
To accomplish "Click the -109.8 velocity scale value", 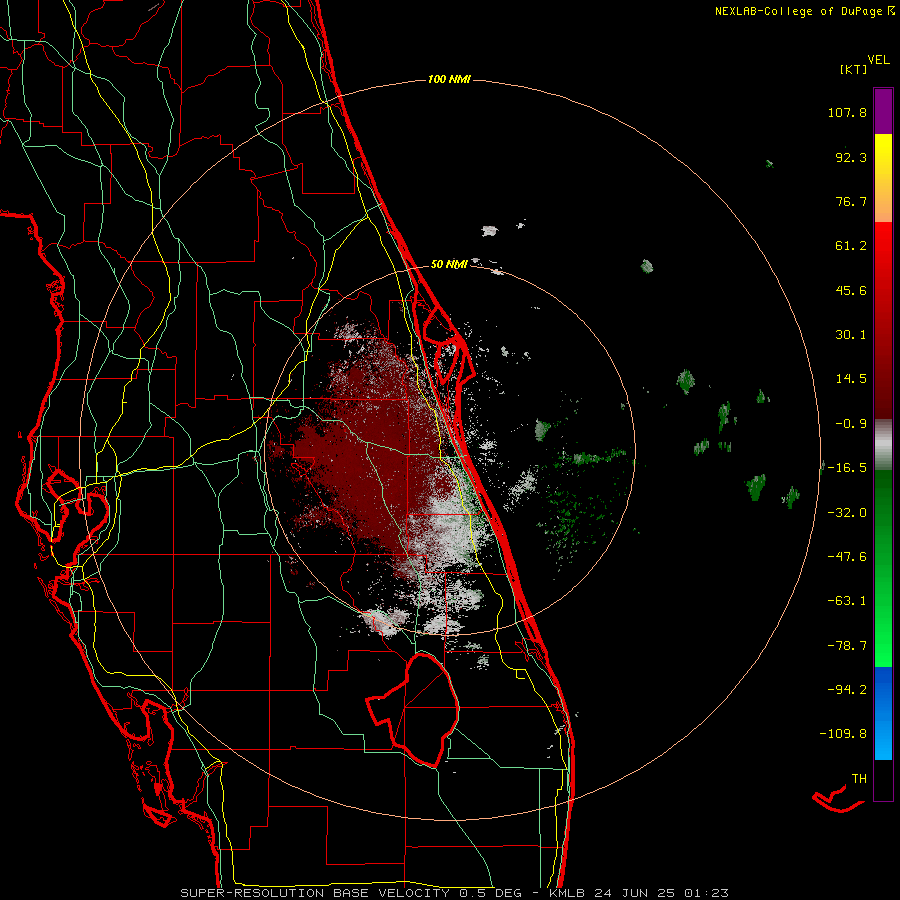I will point(843,734).
